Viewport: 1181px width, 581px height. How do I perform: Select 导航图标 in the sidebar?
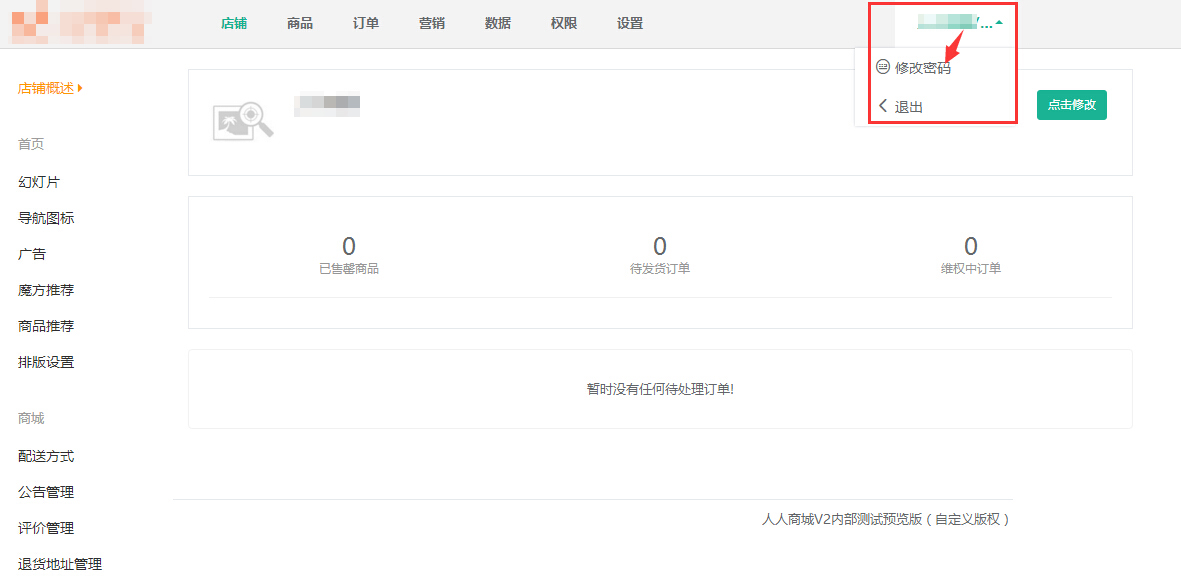[46, 218]
